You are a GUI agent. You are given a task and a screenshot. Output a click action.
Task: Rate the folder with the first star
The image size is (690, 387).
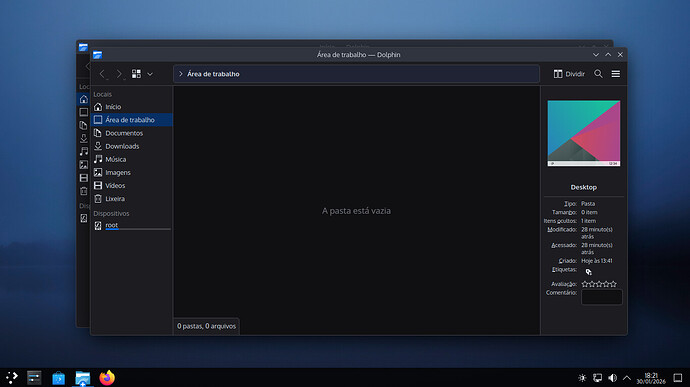point(585,284)
